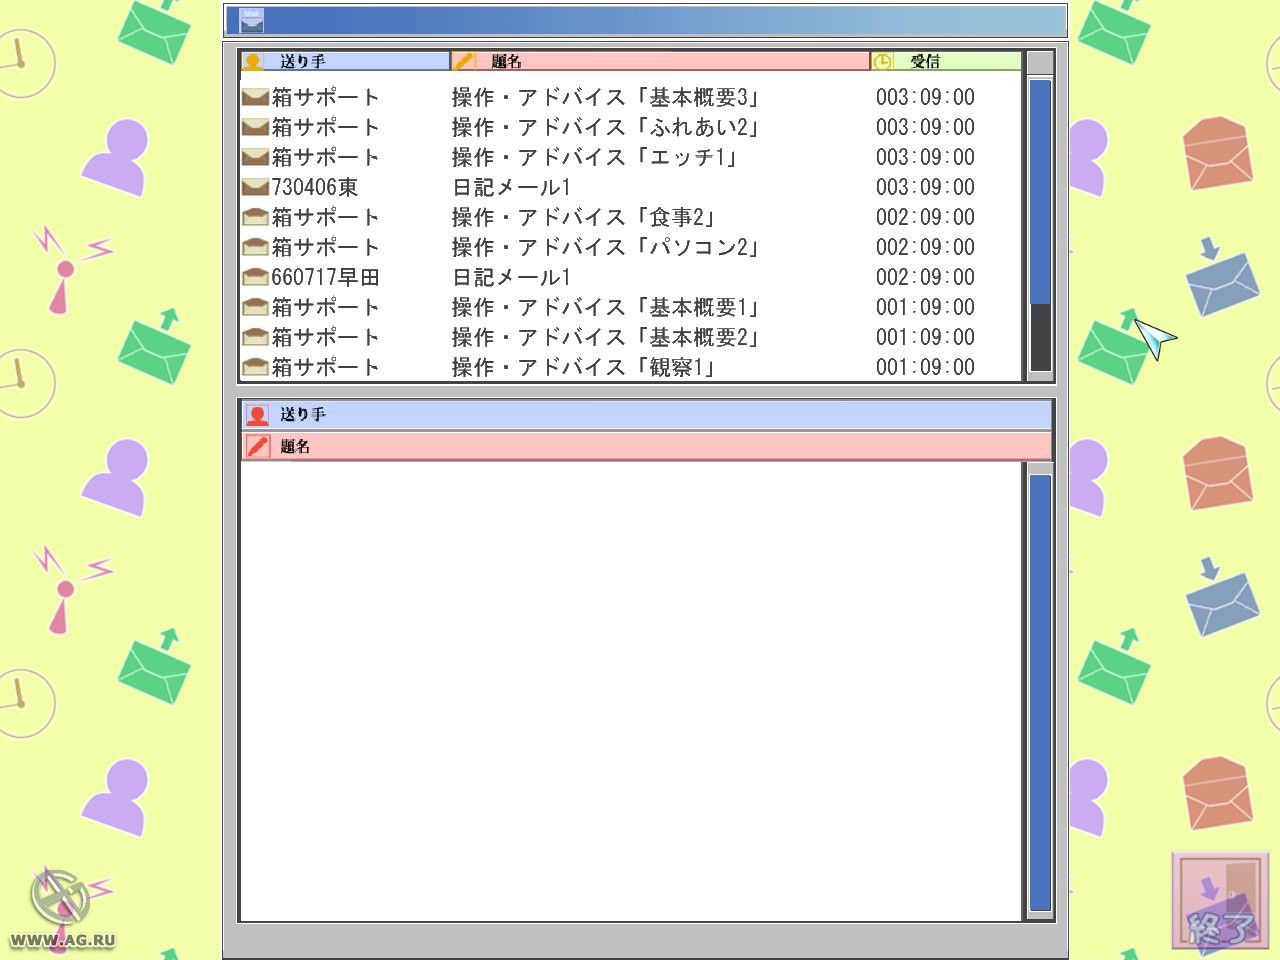
Task: Click the 送り手 sender field in message pane
Action: pos(647,415)
